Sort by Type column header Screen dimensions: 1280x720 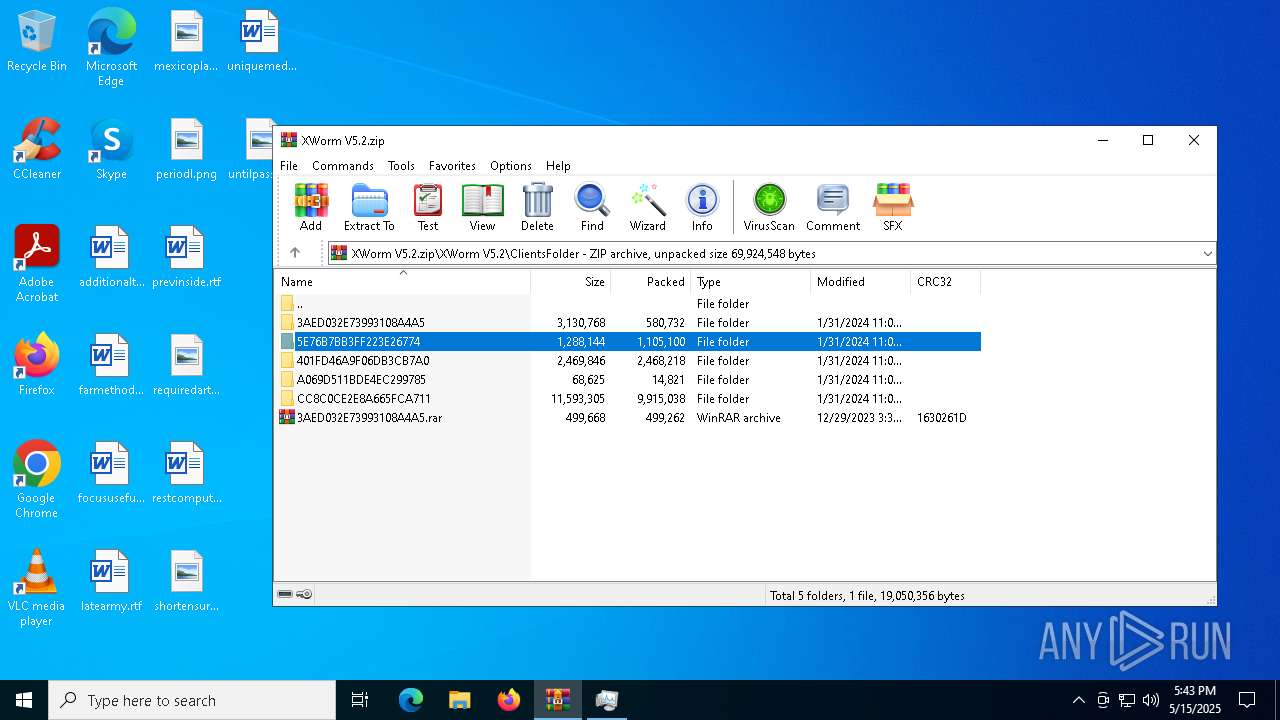point(751,282)
